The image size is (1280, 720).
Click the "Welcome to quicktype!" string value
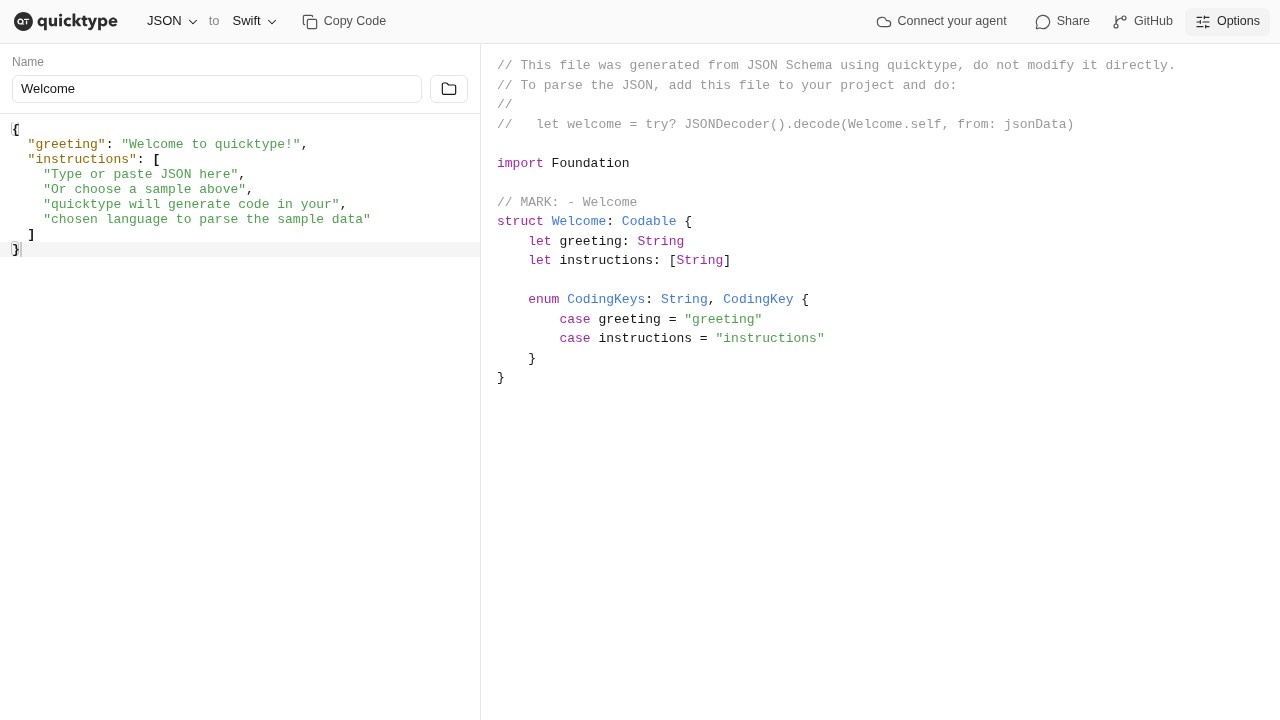[211, 144]
